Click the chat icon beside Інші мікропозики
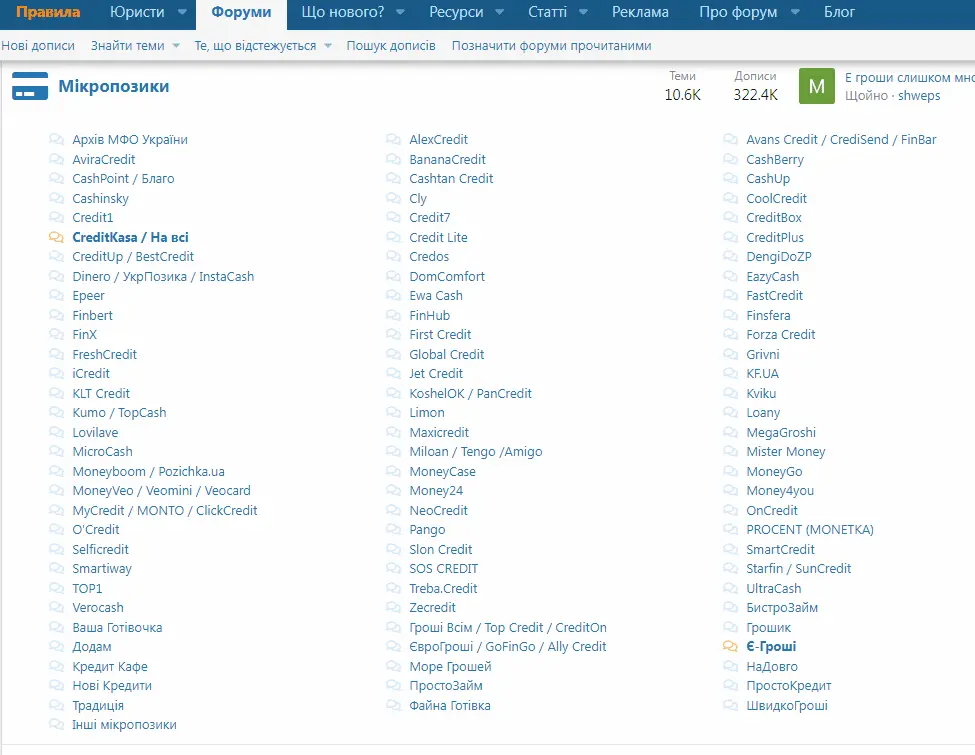Viewport: 975px width, 755px height. (57, 725)
